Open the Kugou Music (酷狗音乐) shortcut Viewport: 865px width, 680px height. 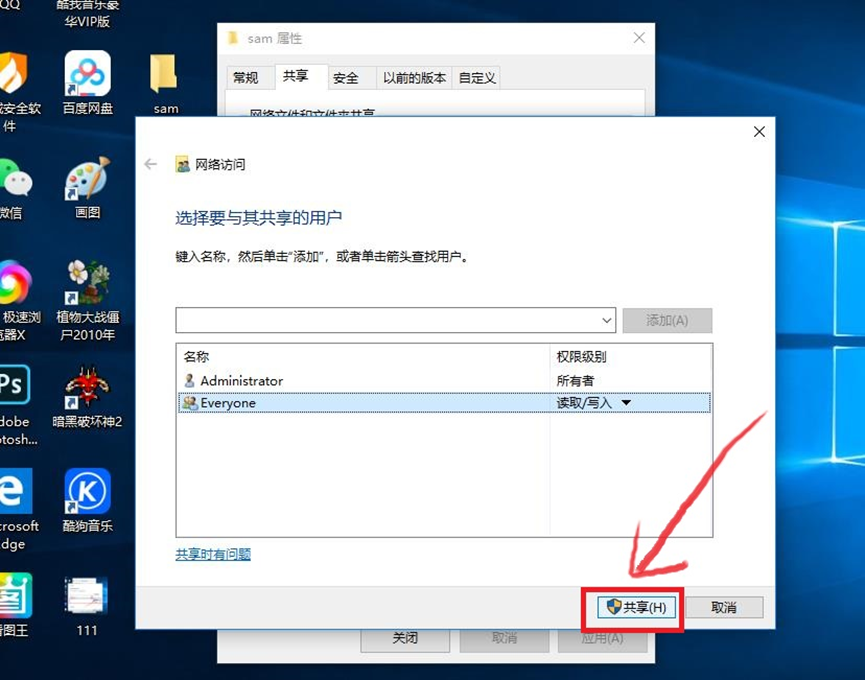(88, 491)
